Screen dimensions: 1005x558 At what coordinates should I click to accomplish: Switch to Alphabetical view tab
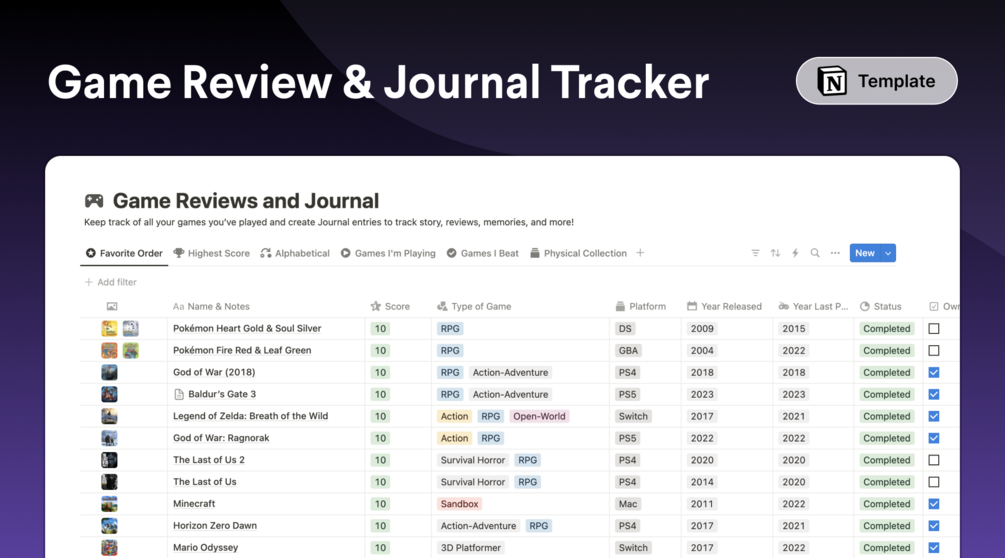[x=295, y=253]
